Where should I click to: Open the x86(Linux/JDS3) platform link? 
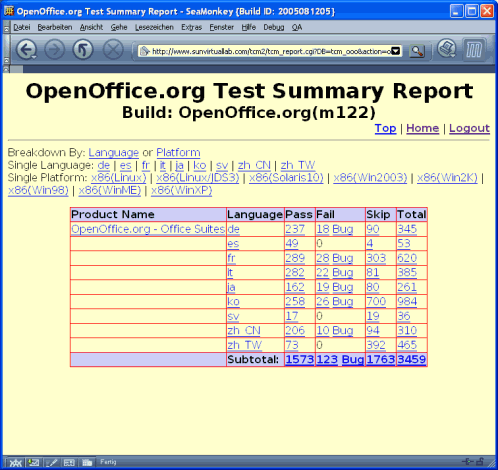(x=198, y=178)
